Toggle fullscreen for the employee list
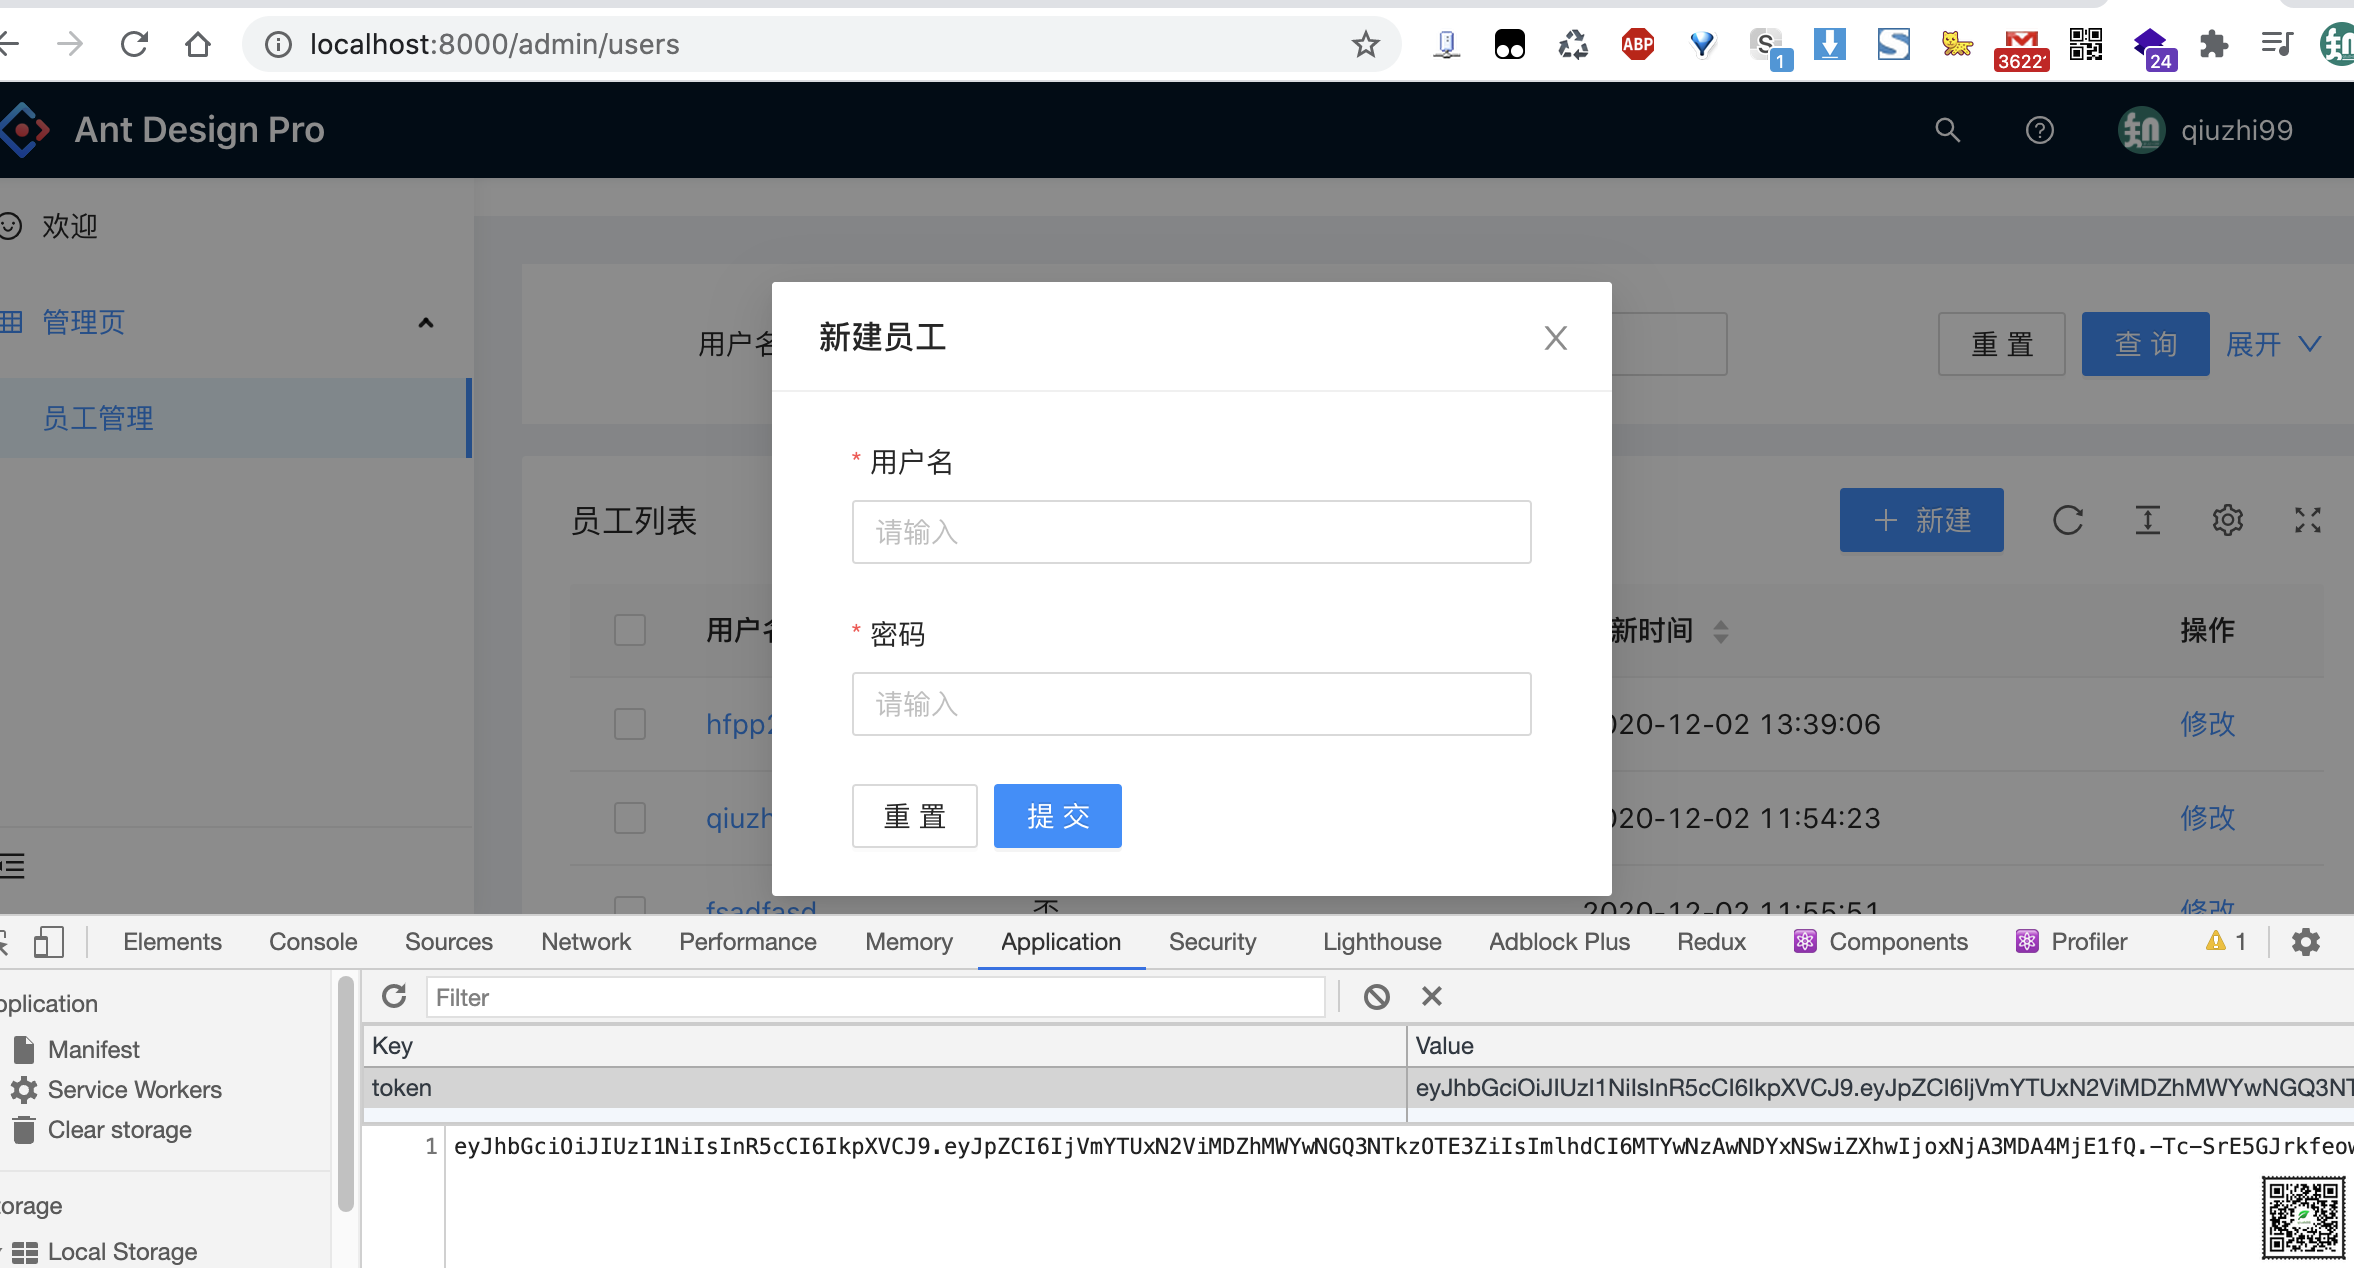Screen dimensions: 2354x1268 [2308, 520]
